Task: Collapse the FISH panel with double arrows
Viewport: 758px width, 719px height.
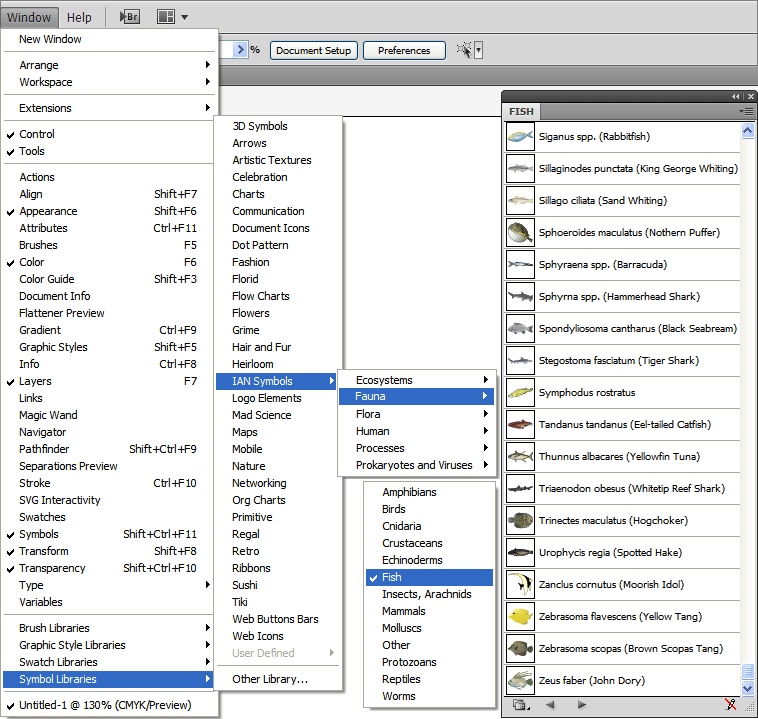Action: [x=736, y=96]
